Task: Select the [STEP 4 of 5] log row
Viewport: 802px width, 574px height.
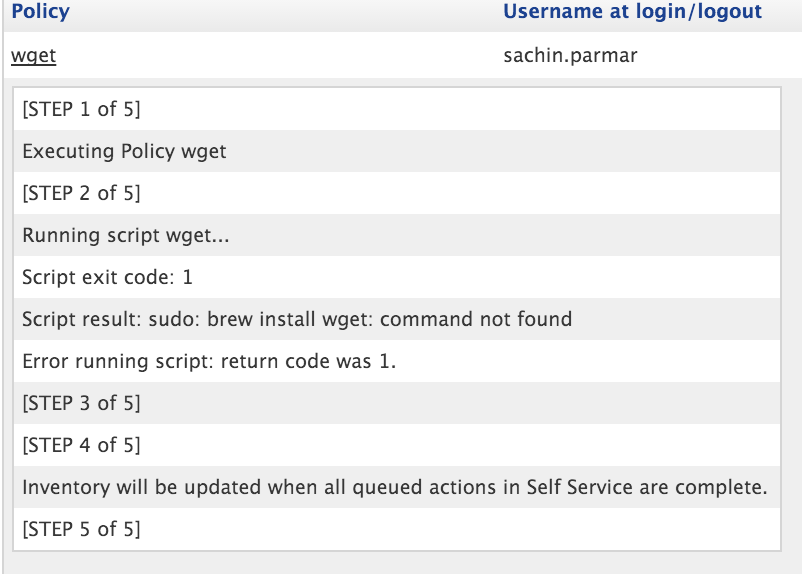Action: pyautogui.click(x=397, y=445)
